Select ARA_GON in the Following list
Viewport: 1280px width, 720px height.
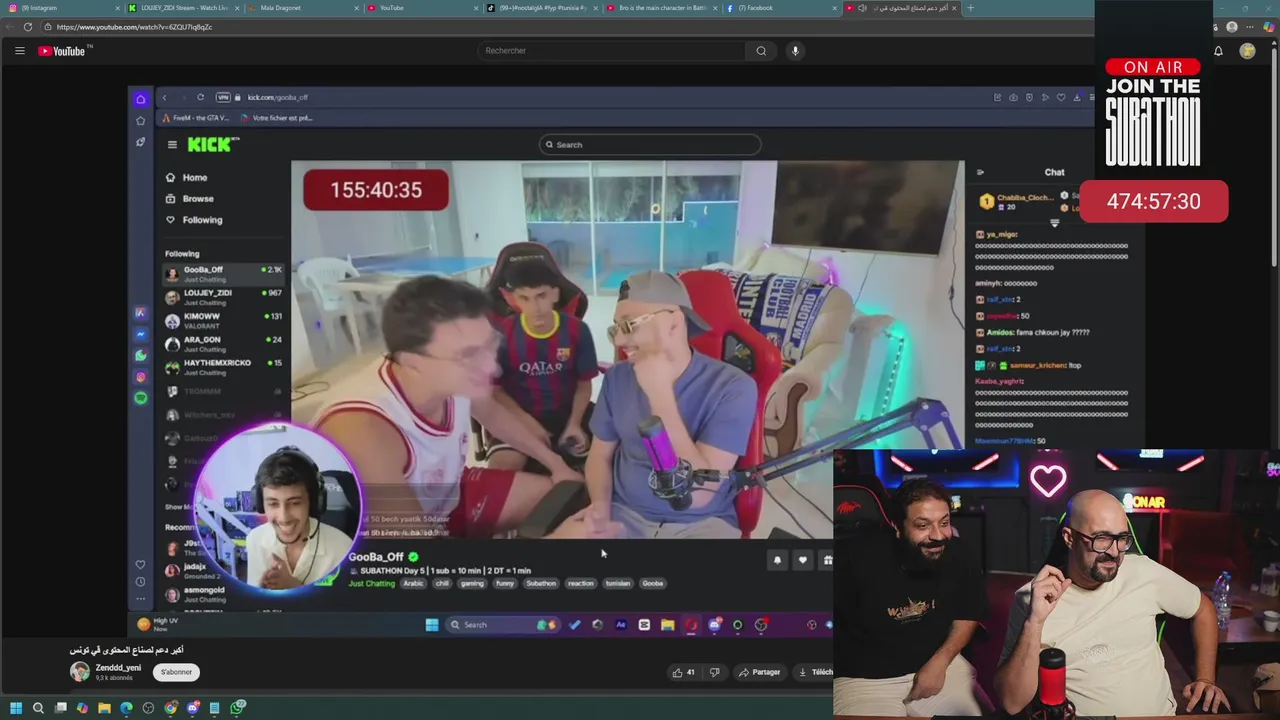click(224, 343)
